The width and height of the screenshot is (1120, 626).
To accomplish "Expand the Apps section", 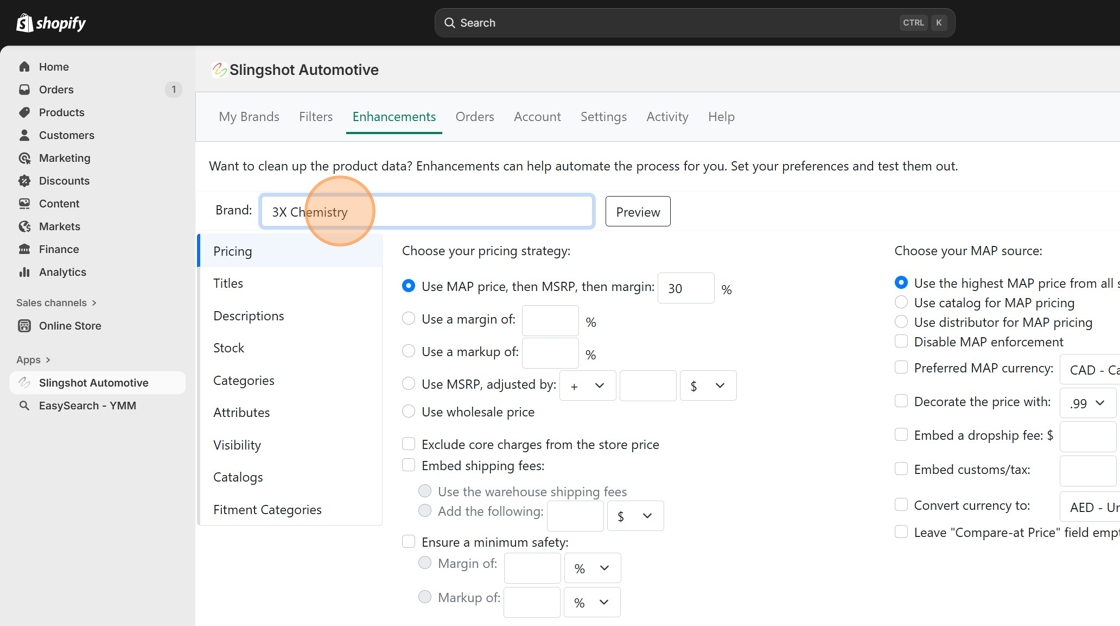I will coord(34,360).
